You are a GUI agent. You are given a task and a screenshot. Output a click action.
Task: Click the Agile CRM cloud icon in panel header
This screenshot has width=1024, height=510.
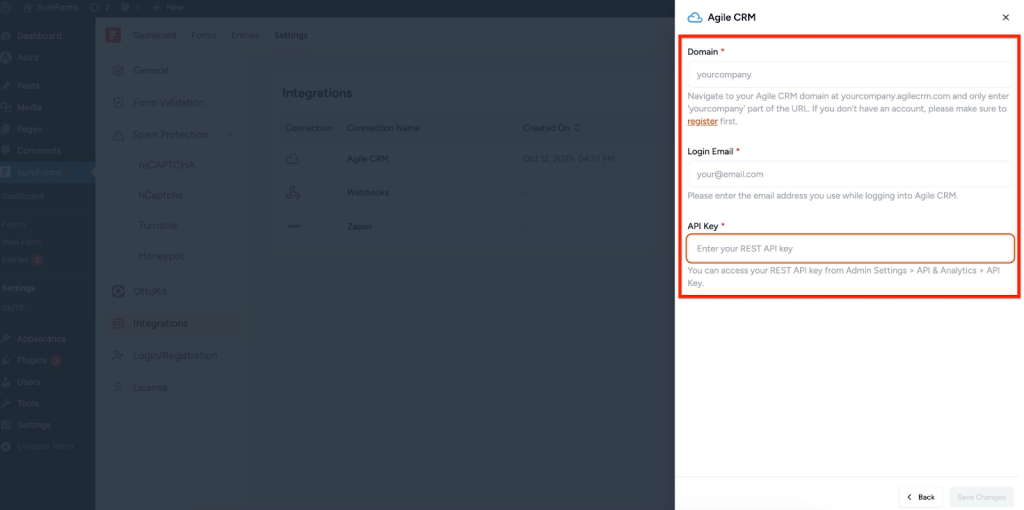pos(696,18)
